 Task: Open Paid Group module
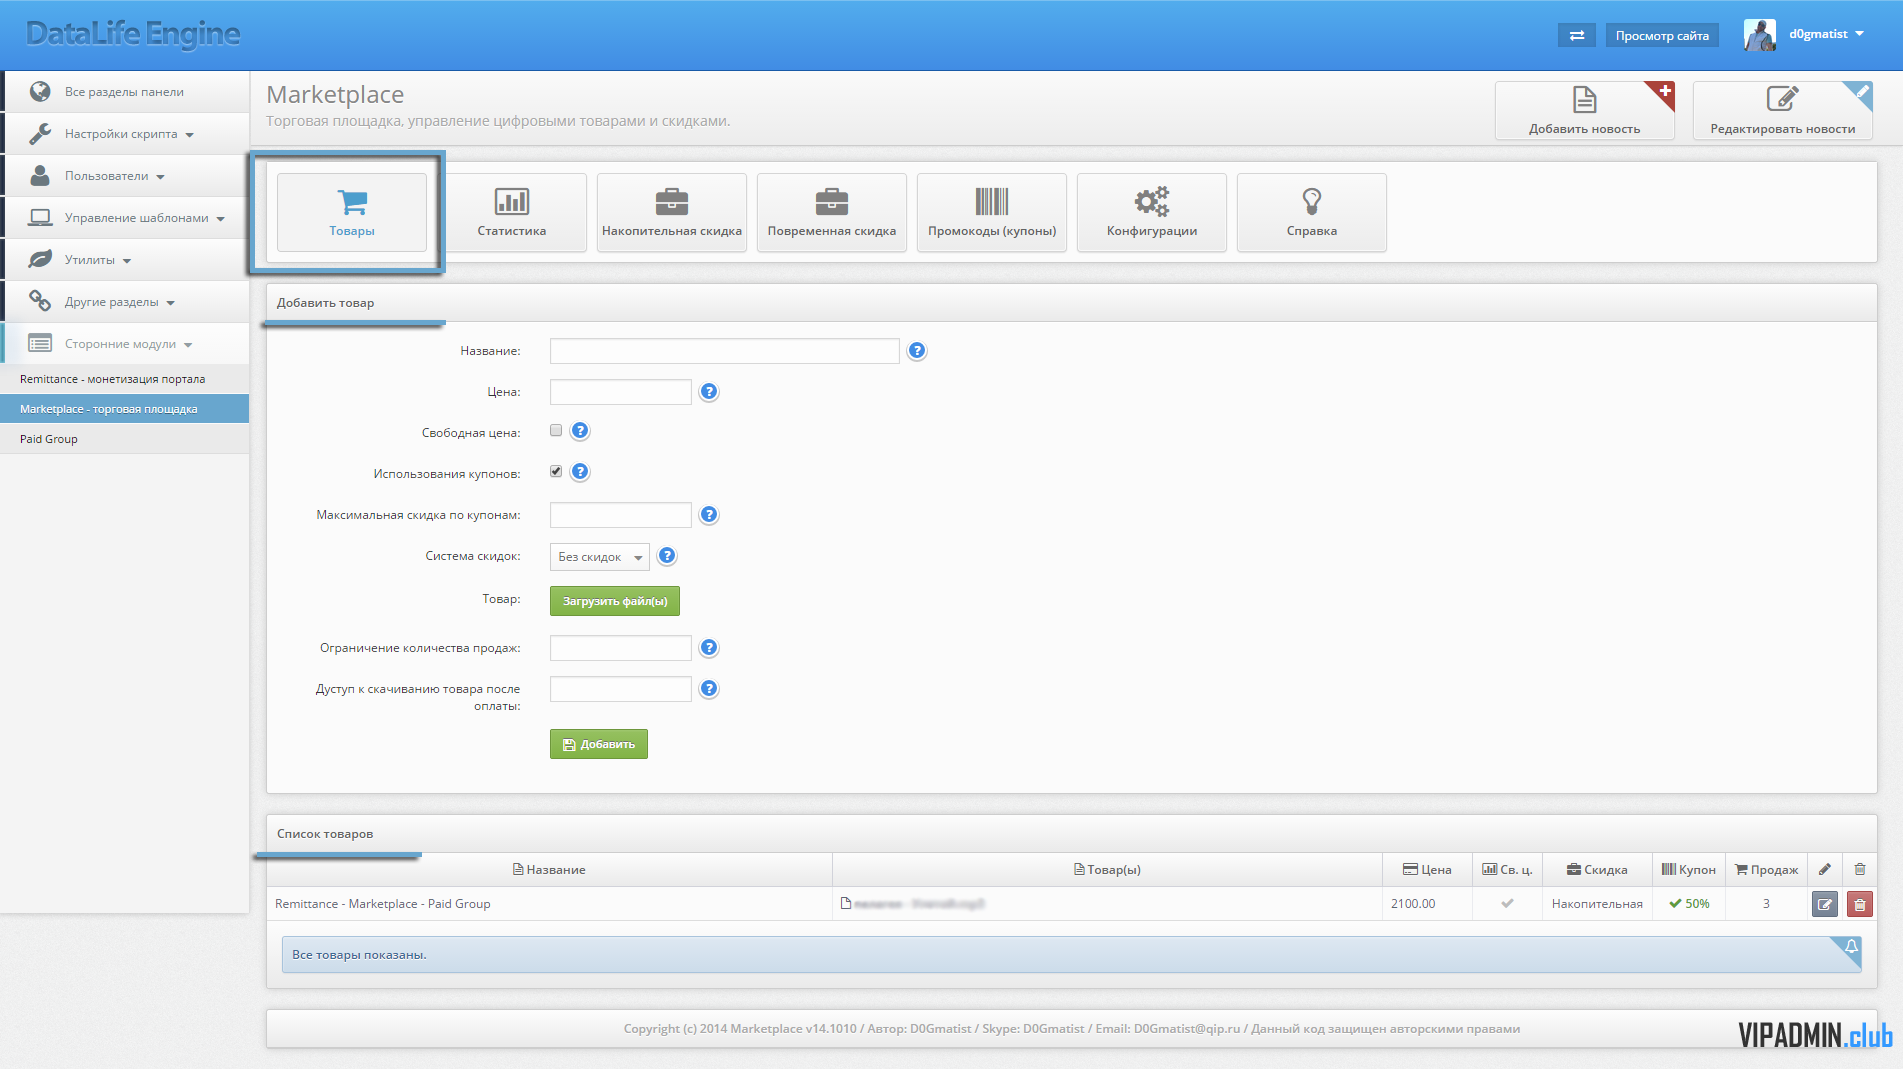[125, 439]
